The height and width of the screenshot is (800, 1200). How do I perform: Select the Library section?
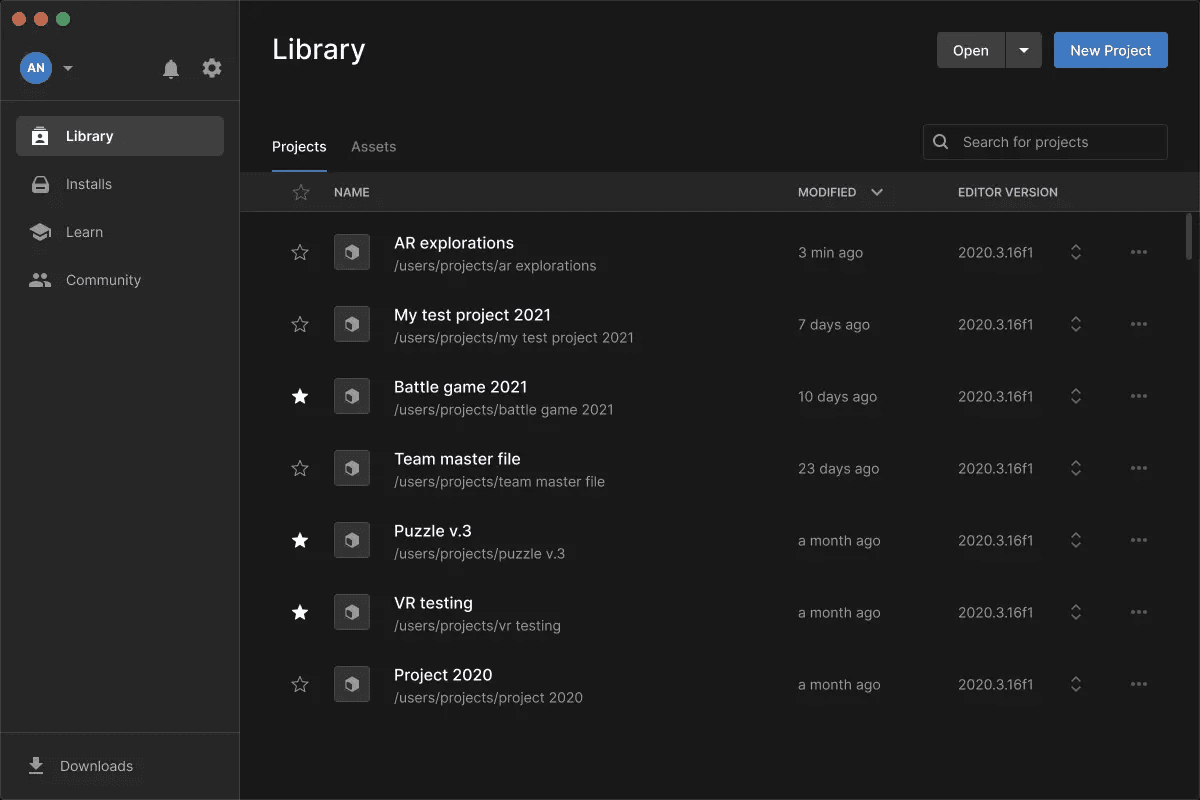click(89, 136)
